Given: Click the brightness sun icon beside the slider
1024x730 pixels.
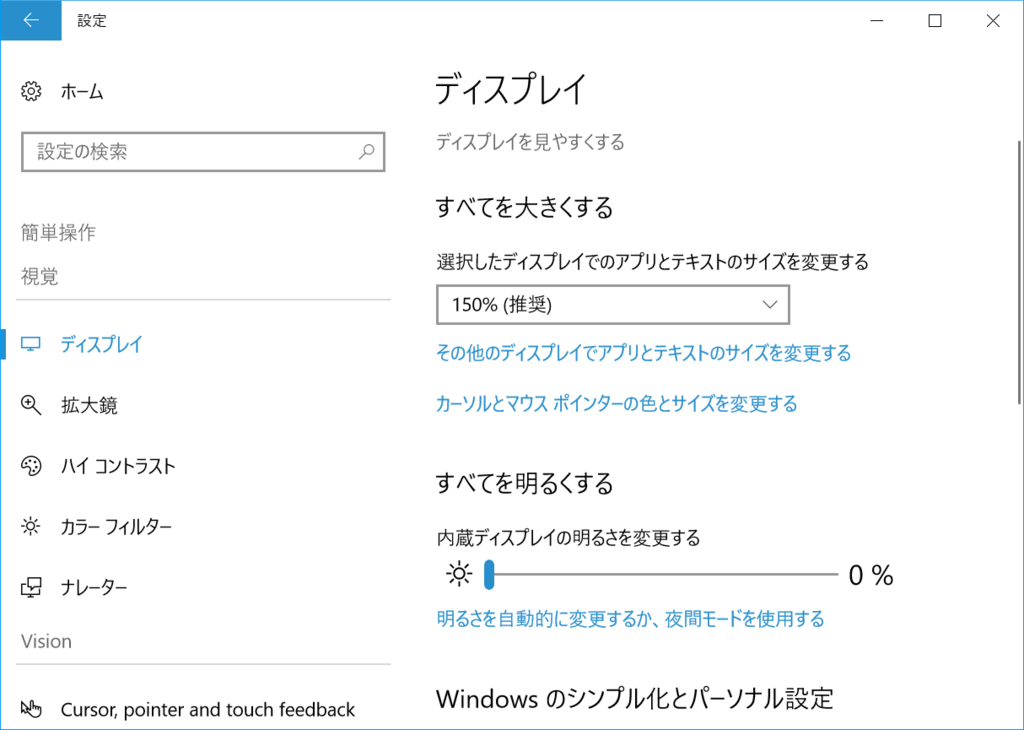Looking at the screenshot, I should [x=459, y=575].
